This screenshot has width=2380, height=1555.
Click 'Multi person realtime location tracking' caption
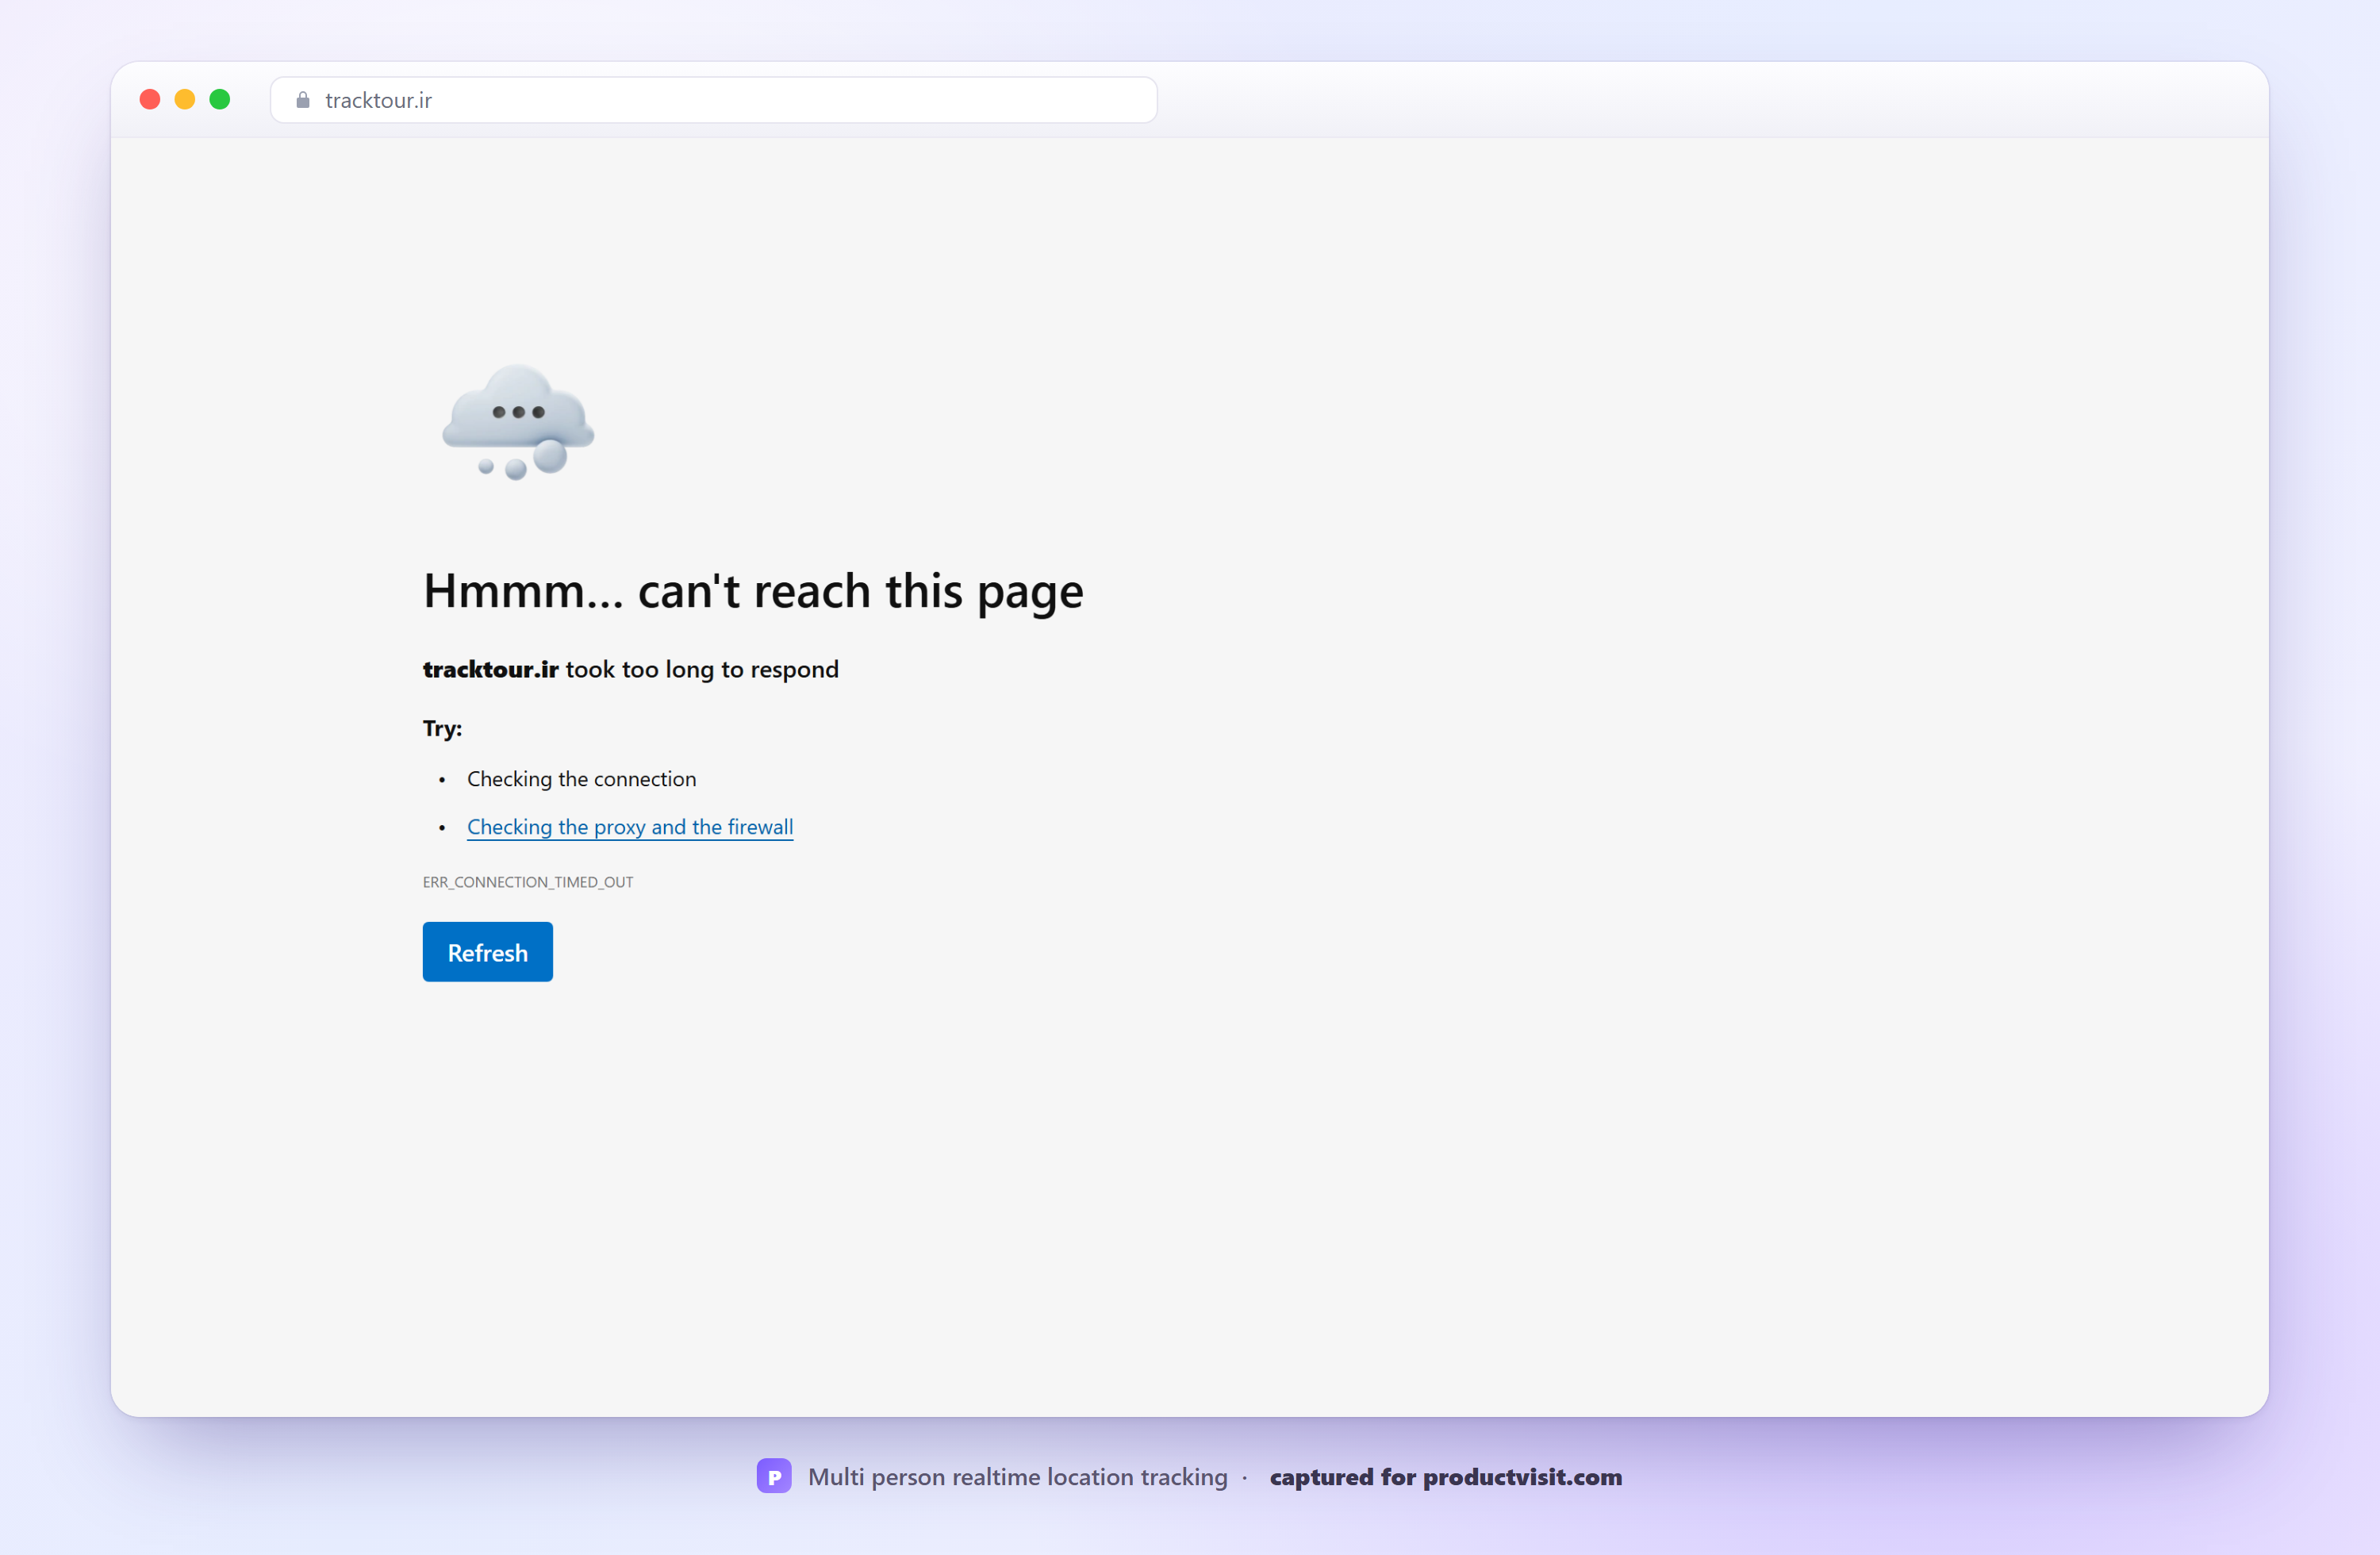1018,1477
